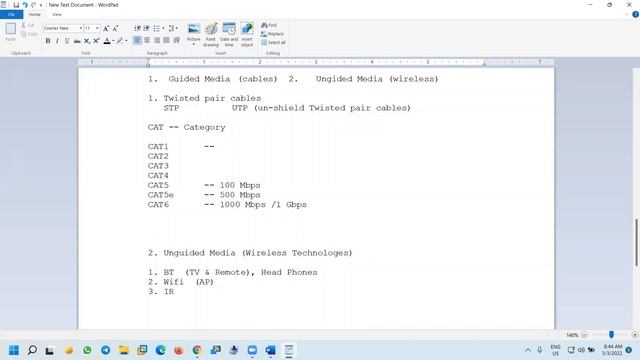
Task: Select Justify text alignment
Action: coord(166,40)
